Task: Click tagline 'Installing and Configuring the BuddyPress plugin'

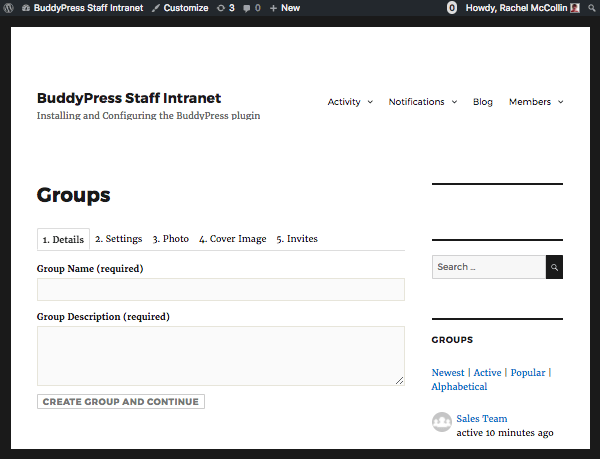Action: 148,116
